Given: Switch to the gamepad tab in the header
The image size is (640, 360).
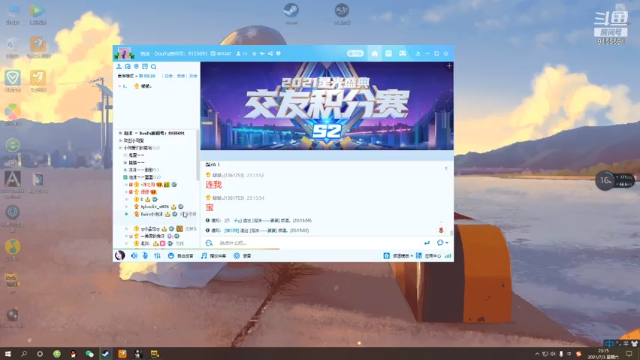Looking at the screenshot, I should pyautogui.click(x=402, y=53).
